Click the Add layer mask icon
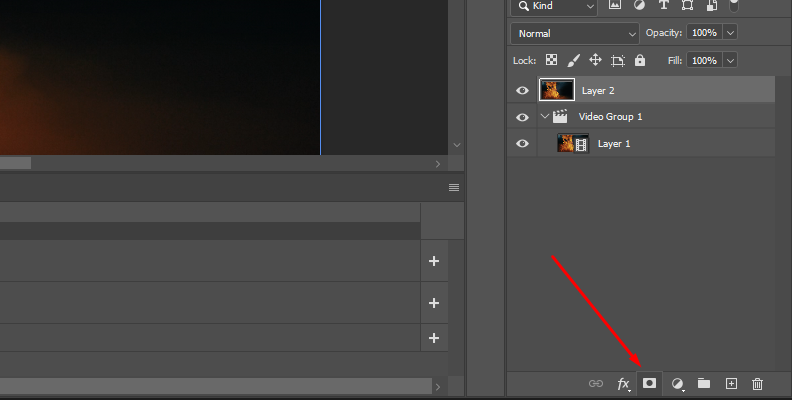792x400 pixels. (649, 383)
